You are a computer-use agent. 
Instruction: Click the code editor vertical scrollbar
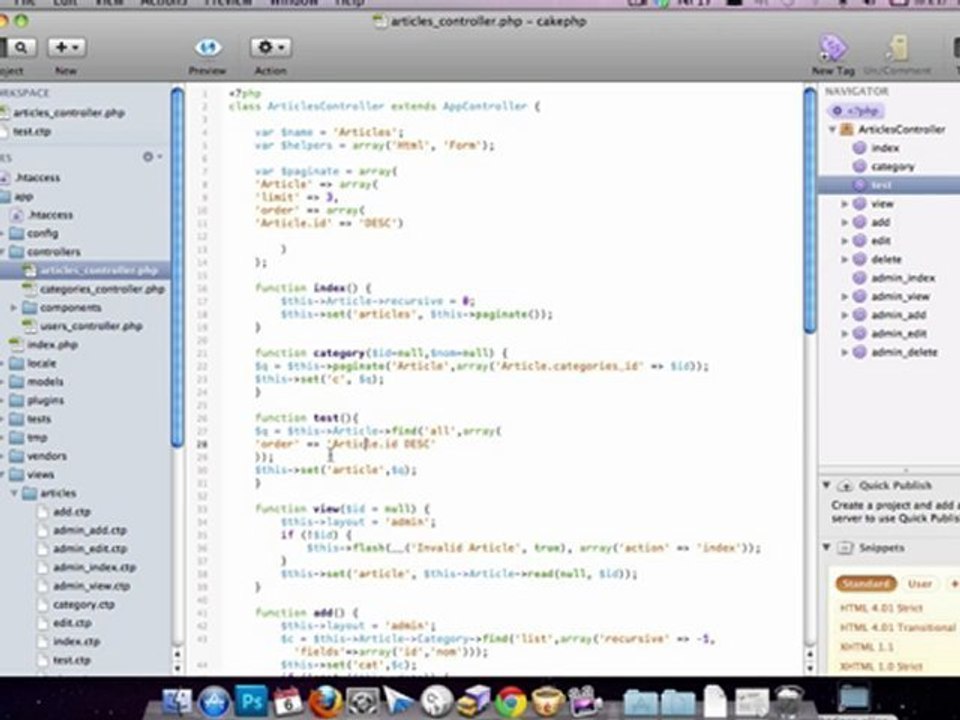[x=809, y=211]
